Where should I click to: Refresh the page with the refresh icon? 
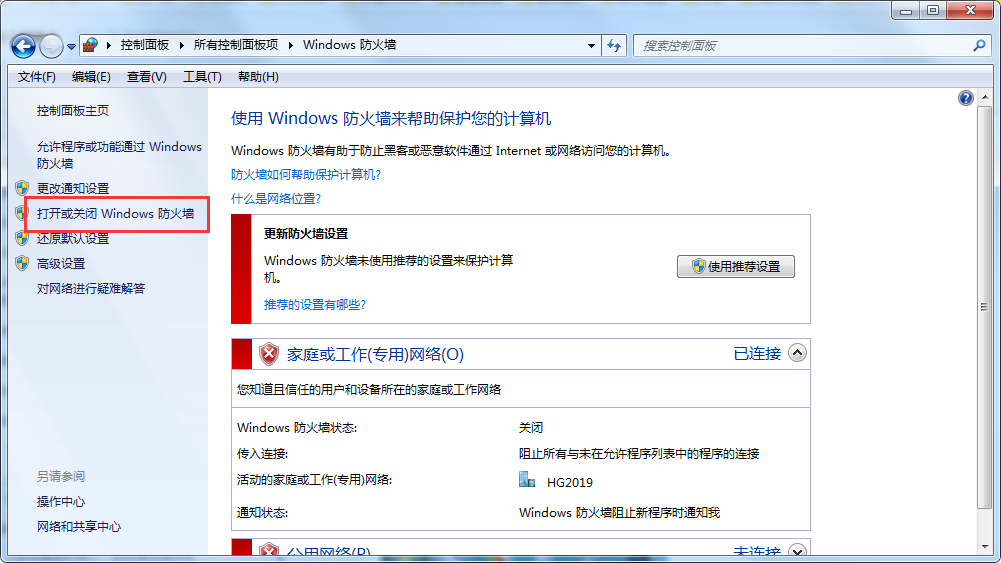point(614,45)
